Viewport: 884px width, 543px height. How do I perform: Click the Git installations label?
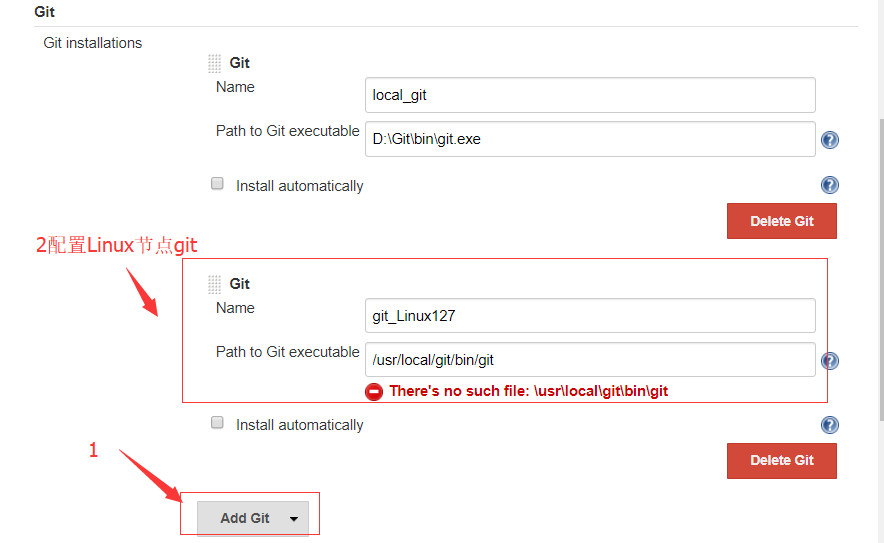tap(92, 43)
